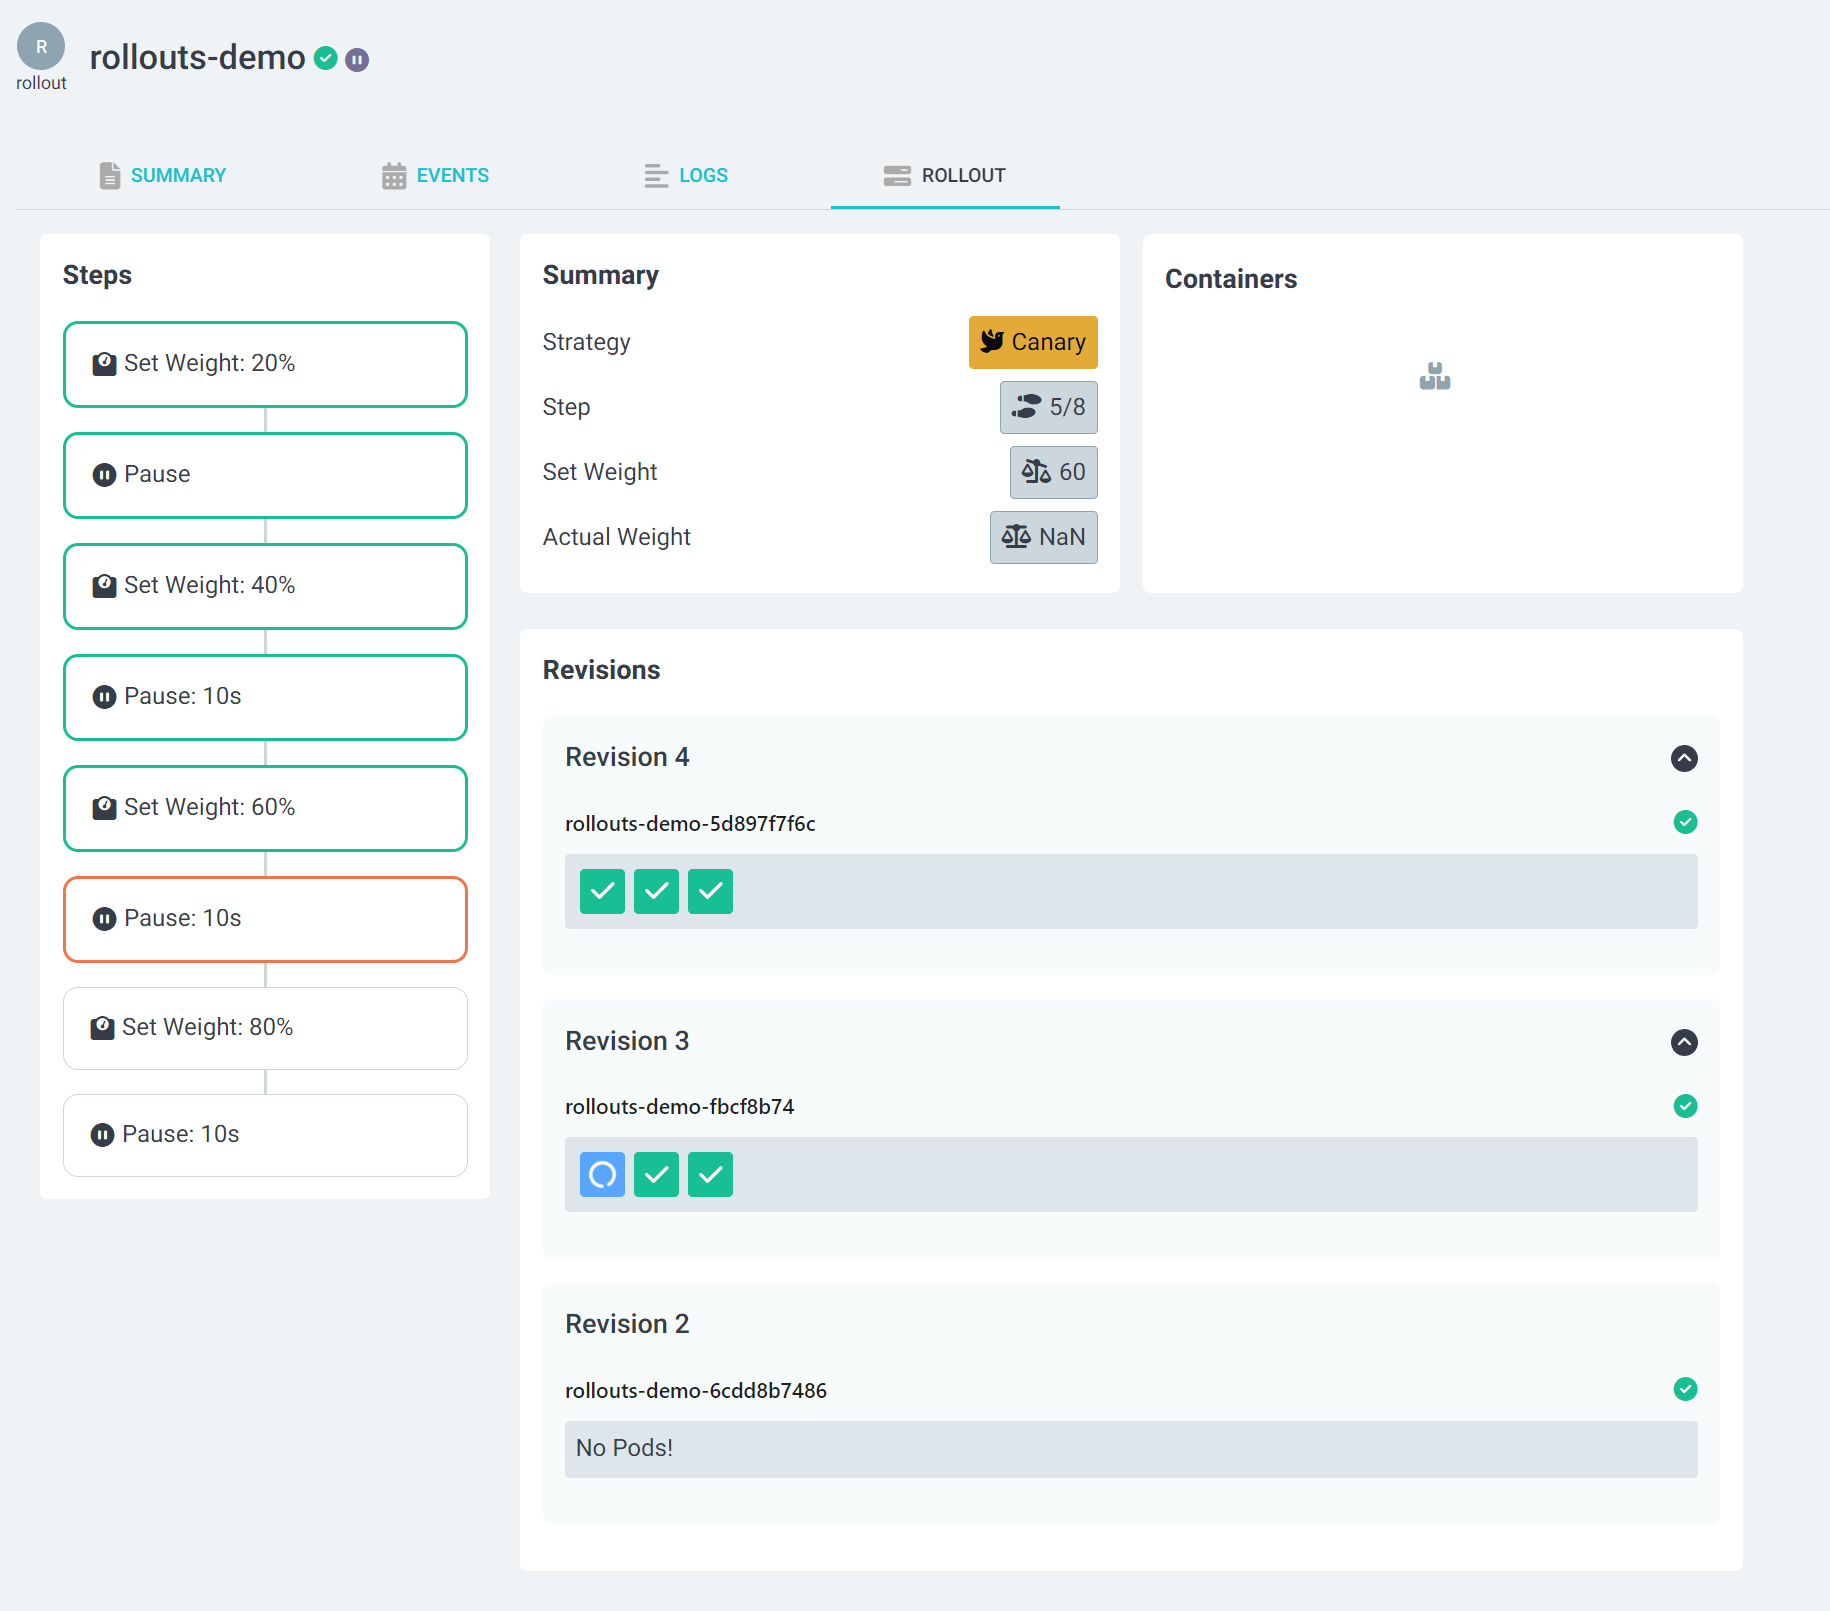
Task: Click the rollout avatar icon labeled R
Action: pos(41,47)
